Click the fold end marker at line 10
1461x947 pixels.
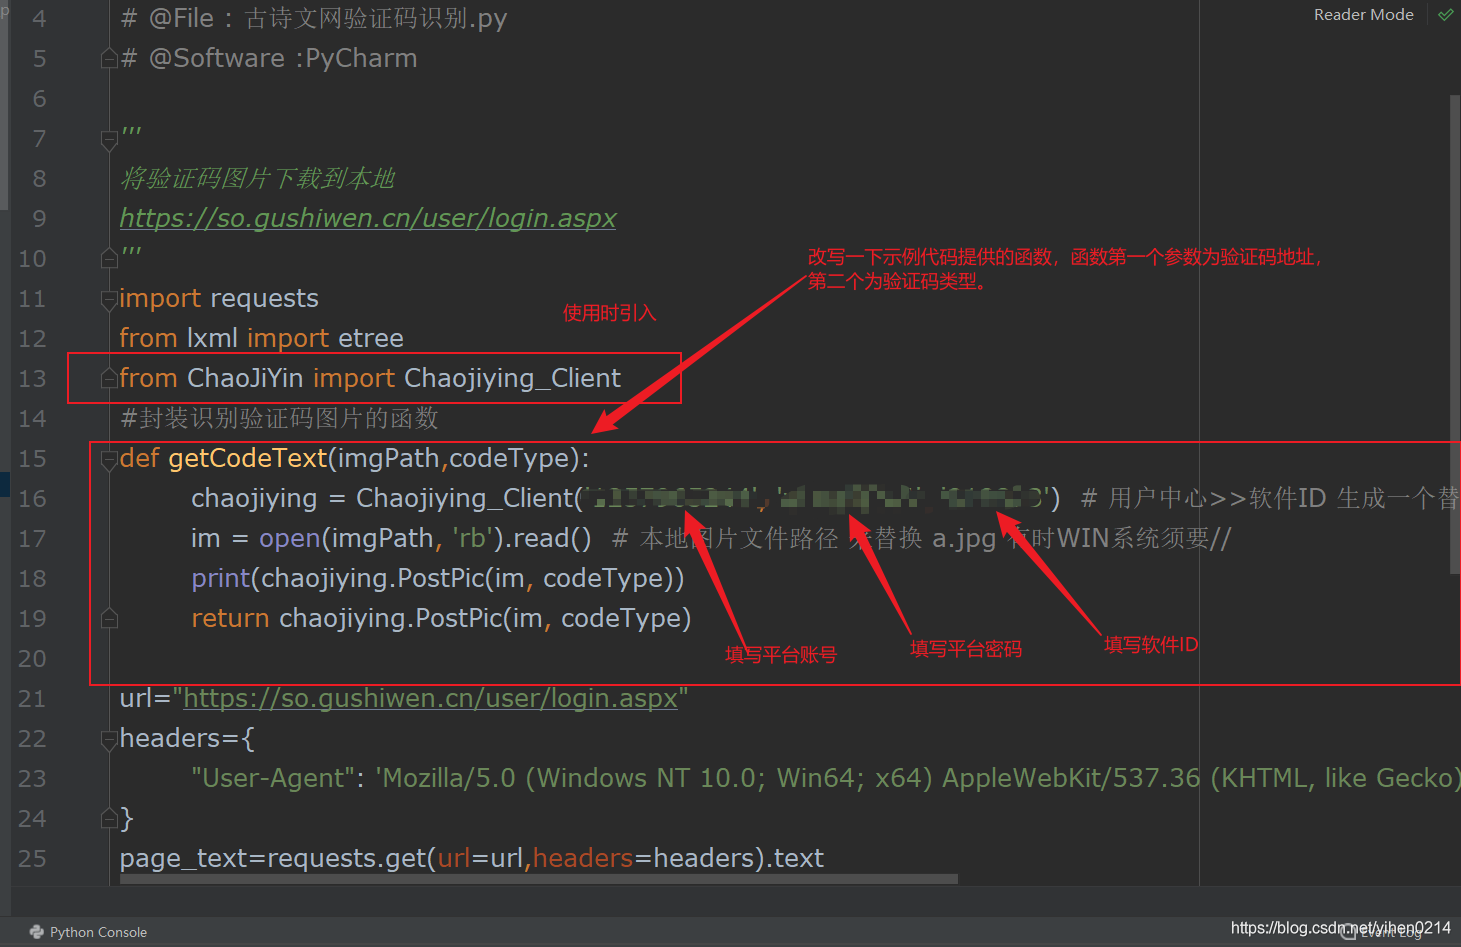(x=110, y=258)
